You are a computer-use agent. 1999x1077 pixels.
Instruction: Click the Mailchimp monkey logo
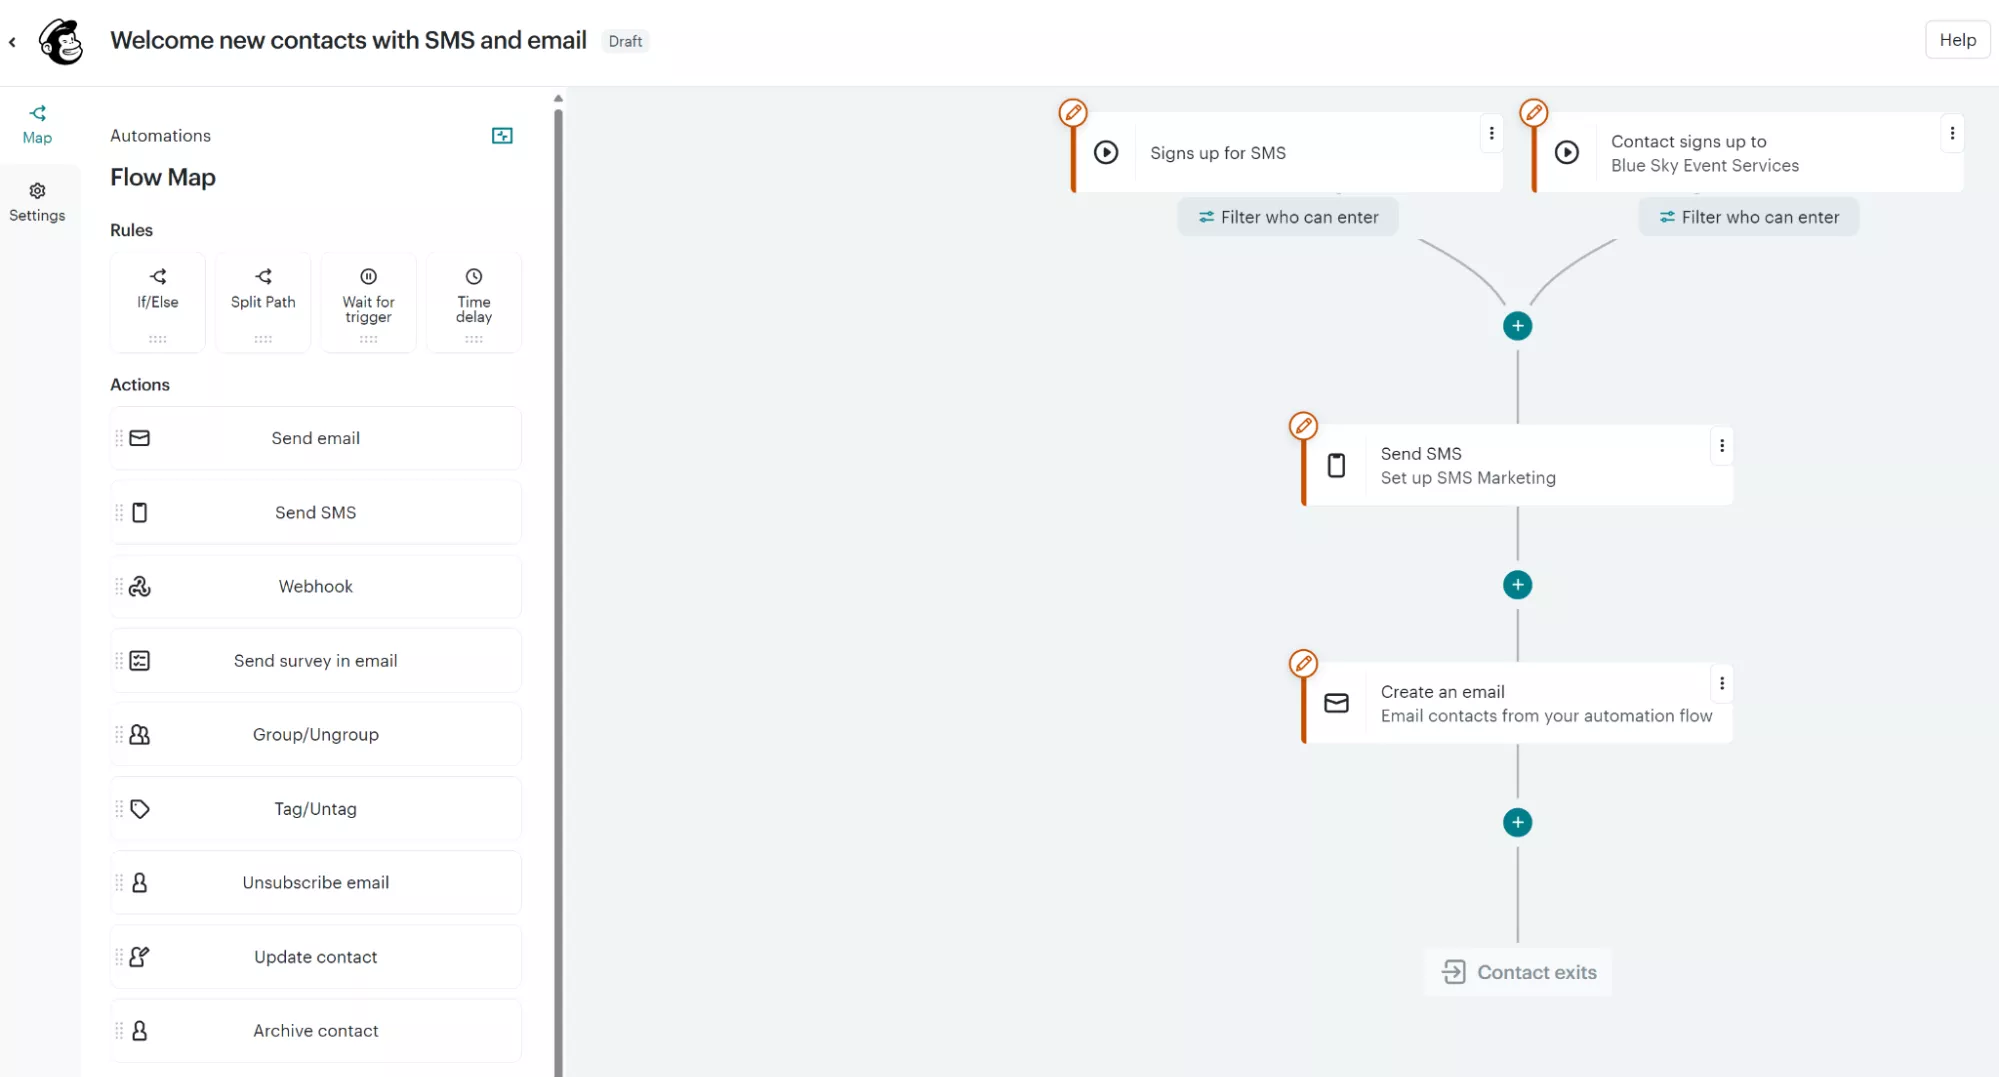coord(61,41)
